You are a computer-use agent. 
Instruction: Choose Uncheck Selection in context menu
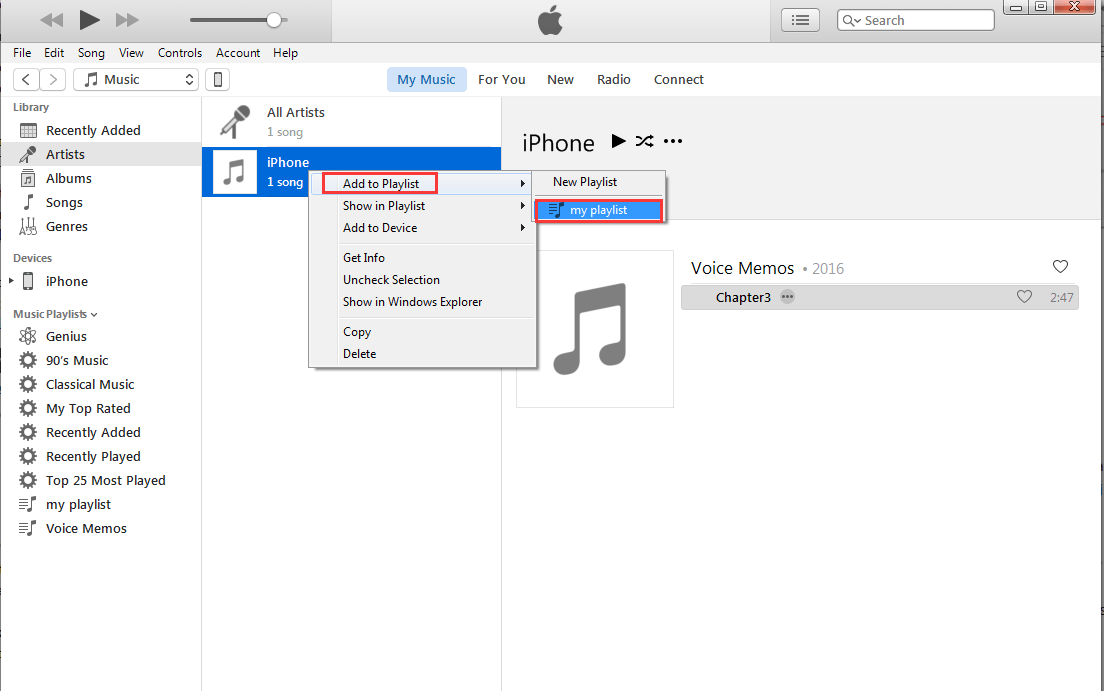(391, 280)
